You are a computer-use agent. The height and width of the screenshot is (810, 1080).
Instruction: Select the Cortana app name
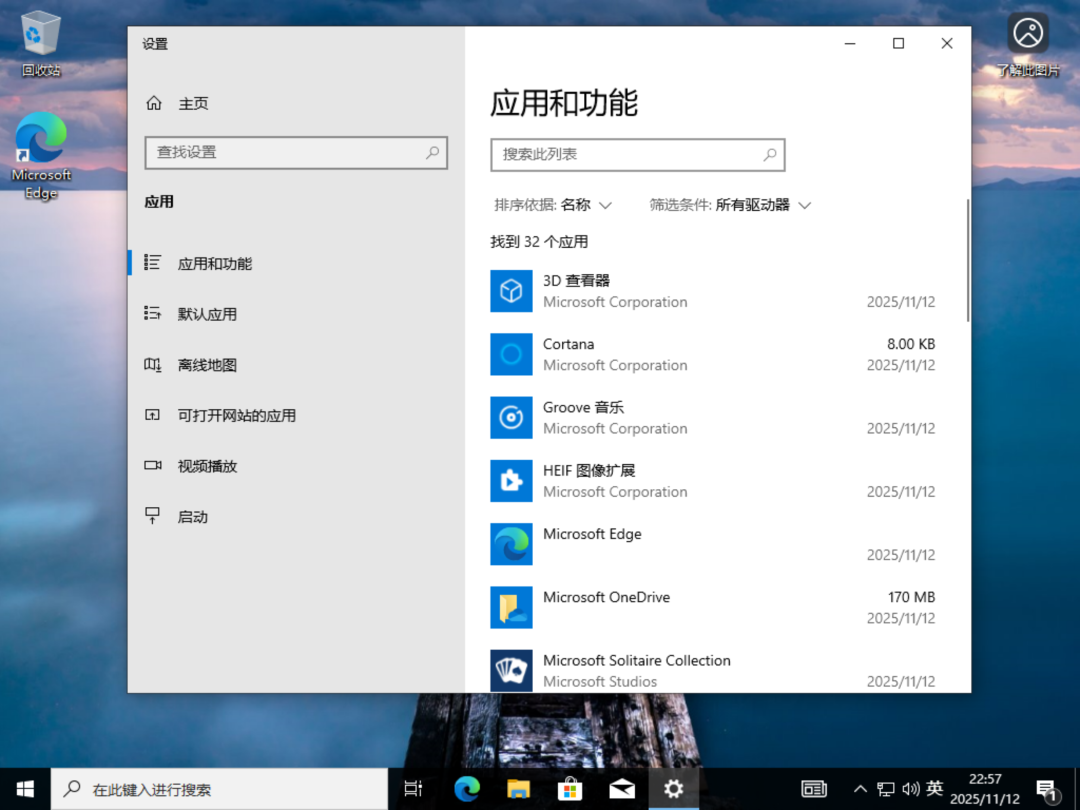pyautogui.click(x=568, y=344)
